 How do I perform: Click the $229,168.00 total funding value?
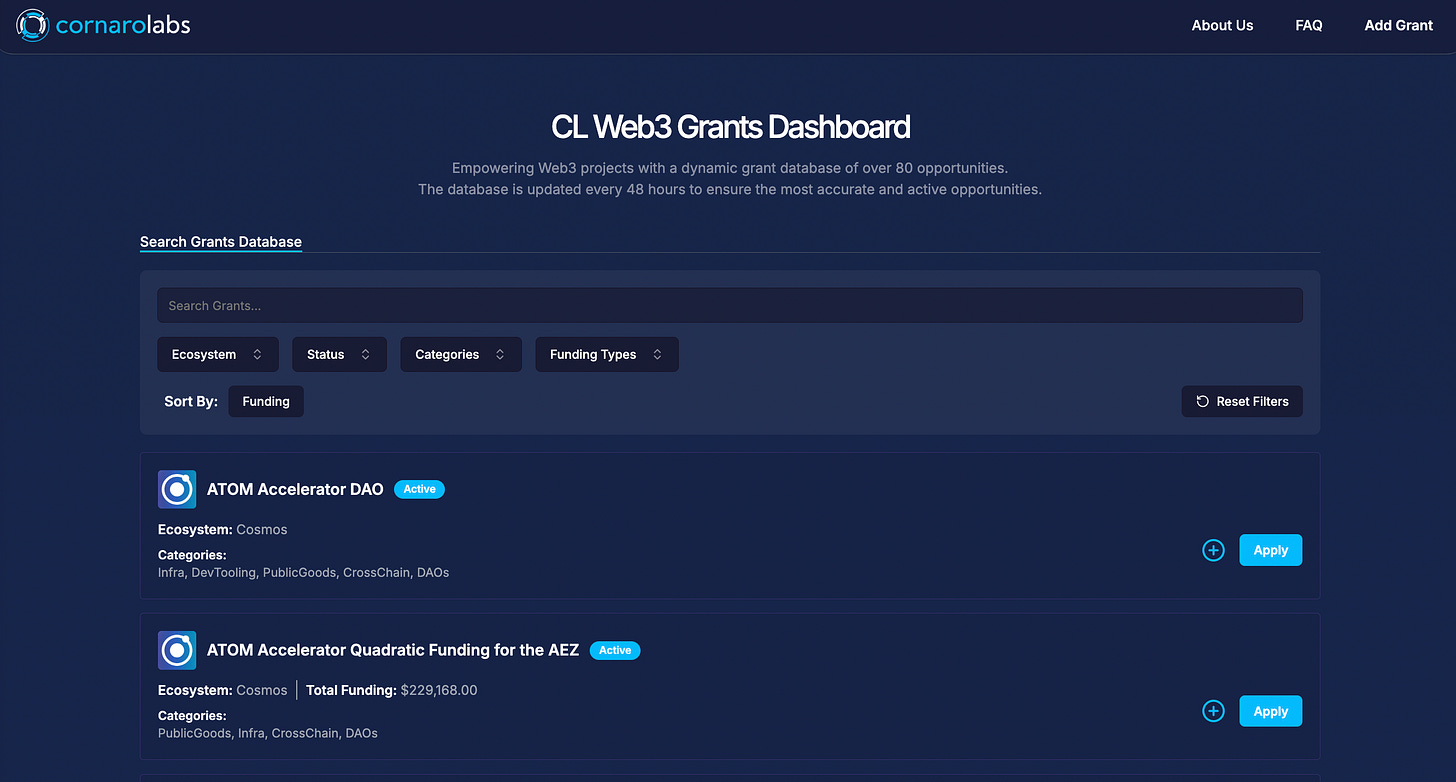point(439,690)
